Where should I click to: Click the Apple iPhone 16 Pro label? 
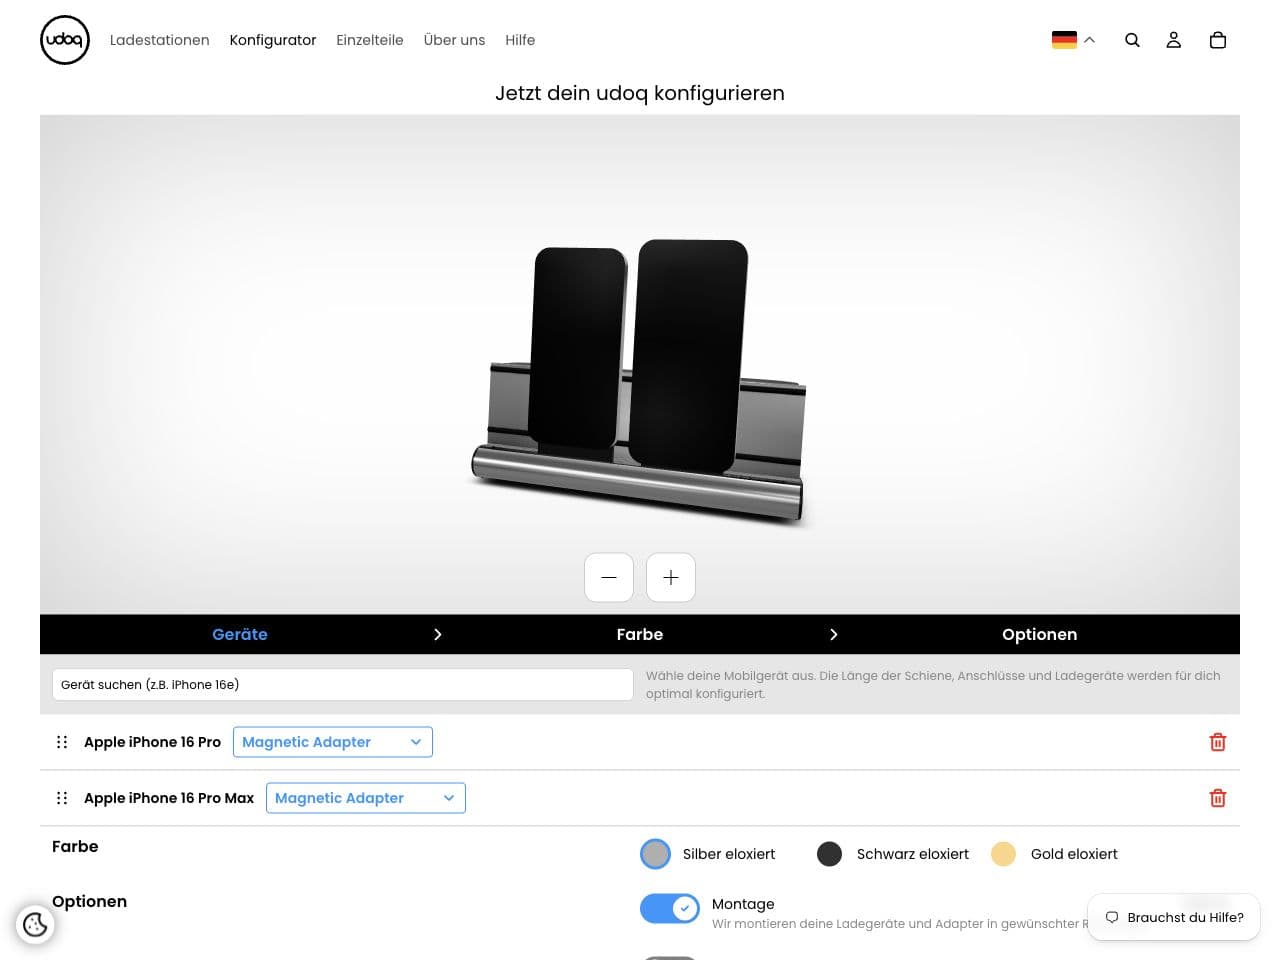click(152, 742)
